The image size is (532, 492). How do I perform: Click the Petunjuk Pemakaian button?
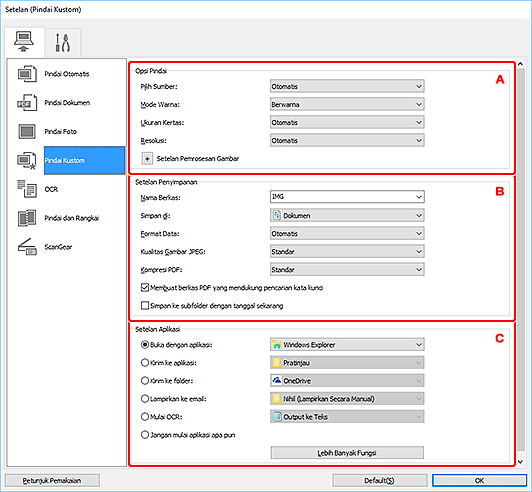(52, 480)
